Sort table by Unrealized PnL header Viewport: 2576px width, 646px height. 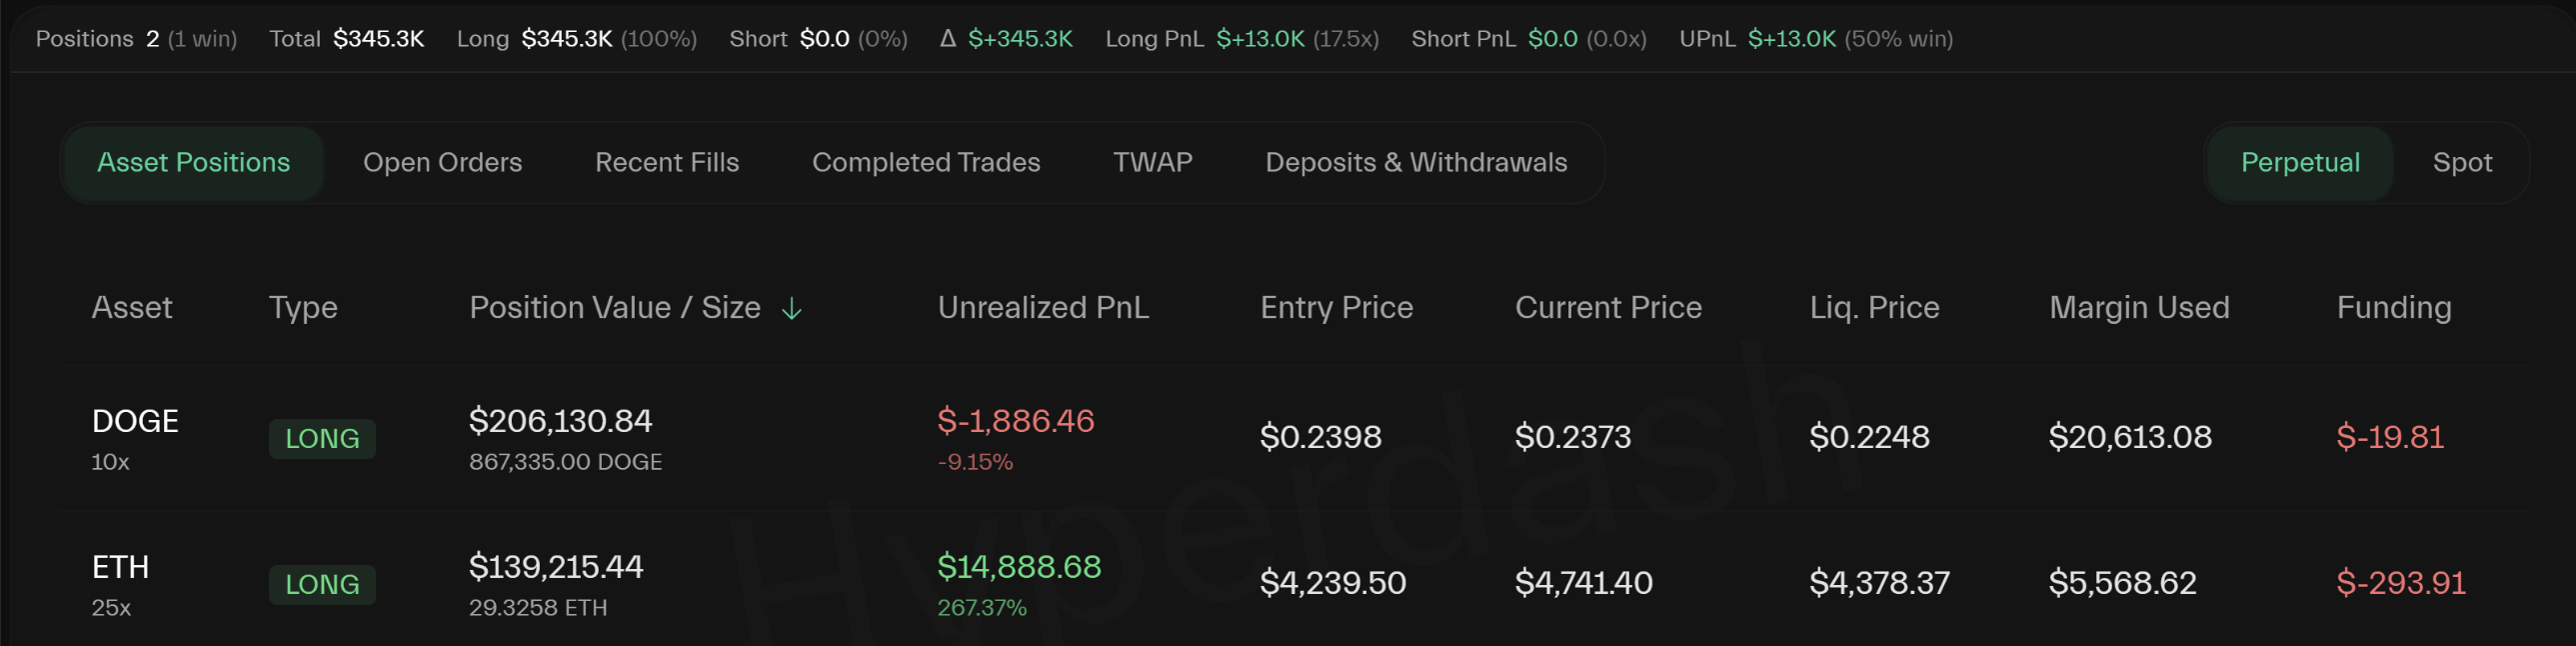coord(1042,307)
